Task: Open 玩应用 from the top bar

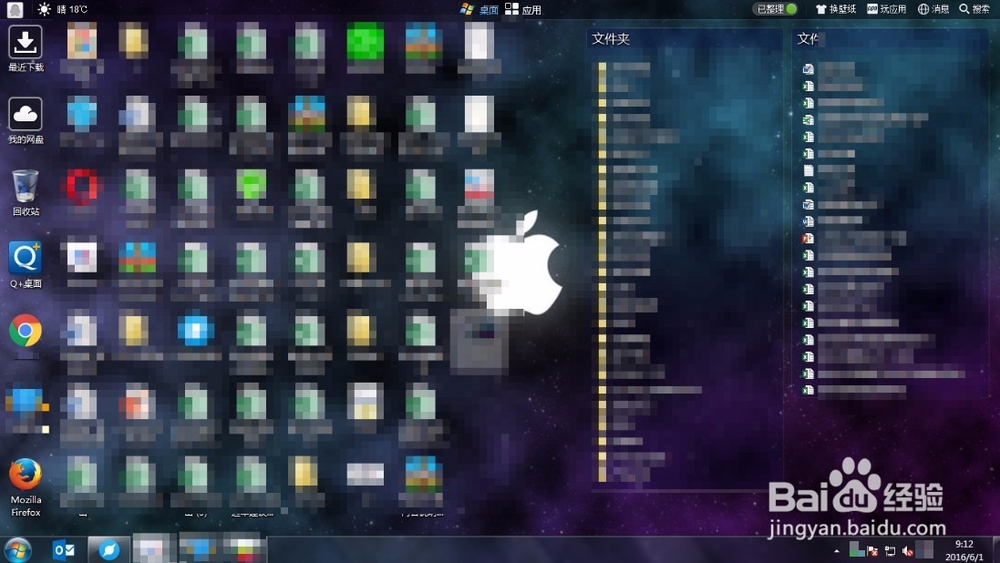Action: [886, 9]
